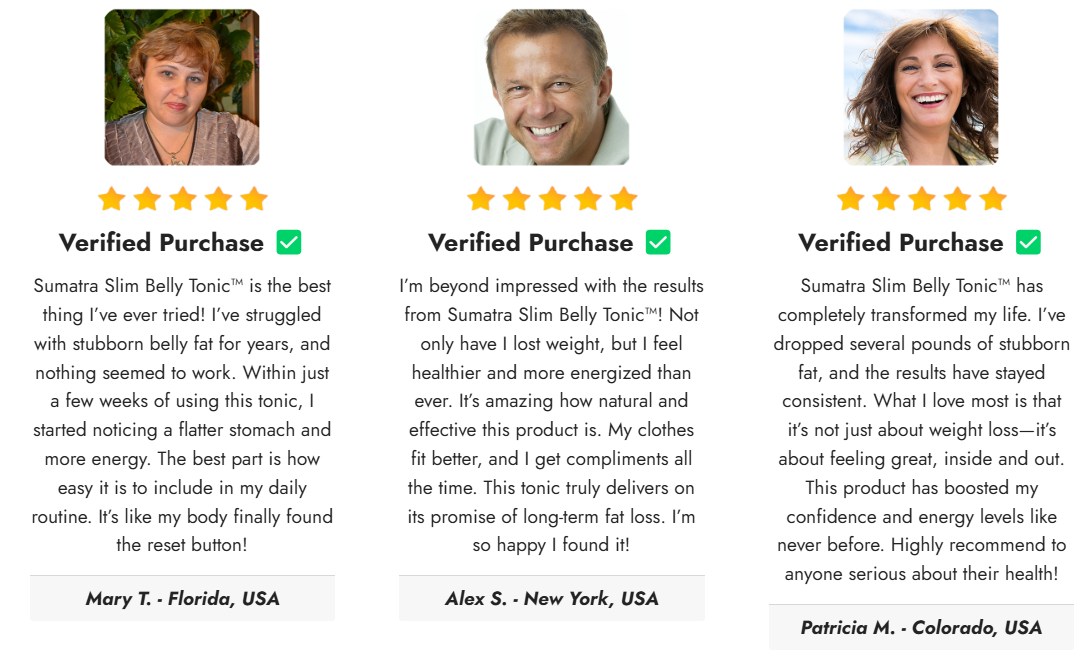Click first star in Patricia M.'s rating

(850, 199)
